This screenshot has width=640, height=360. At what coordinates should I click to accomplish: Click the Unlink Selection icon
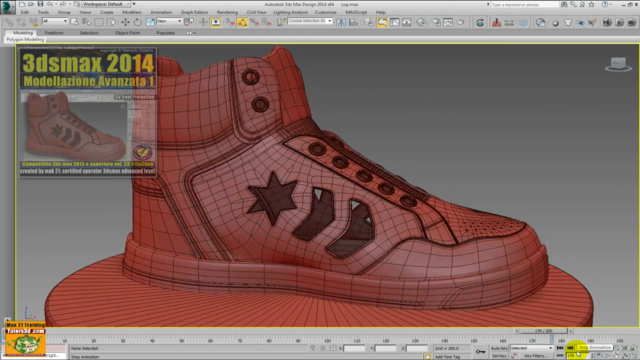21,22
